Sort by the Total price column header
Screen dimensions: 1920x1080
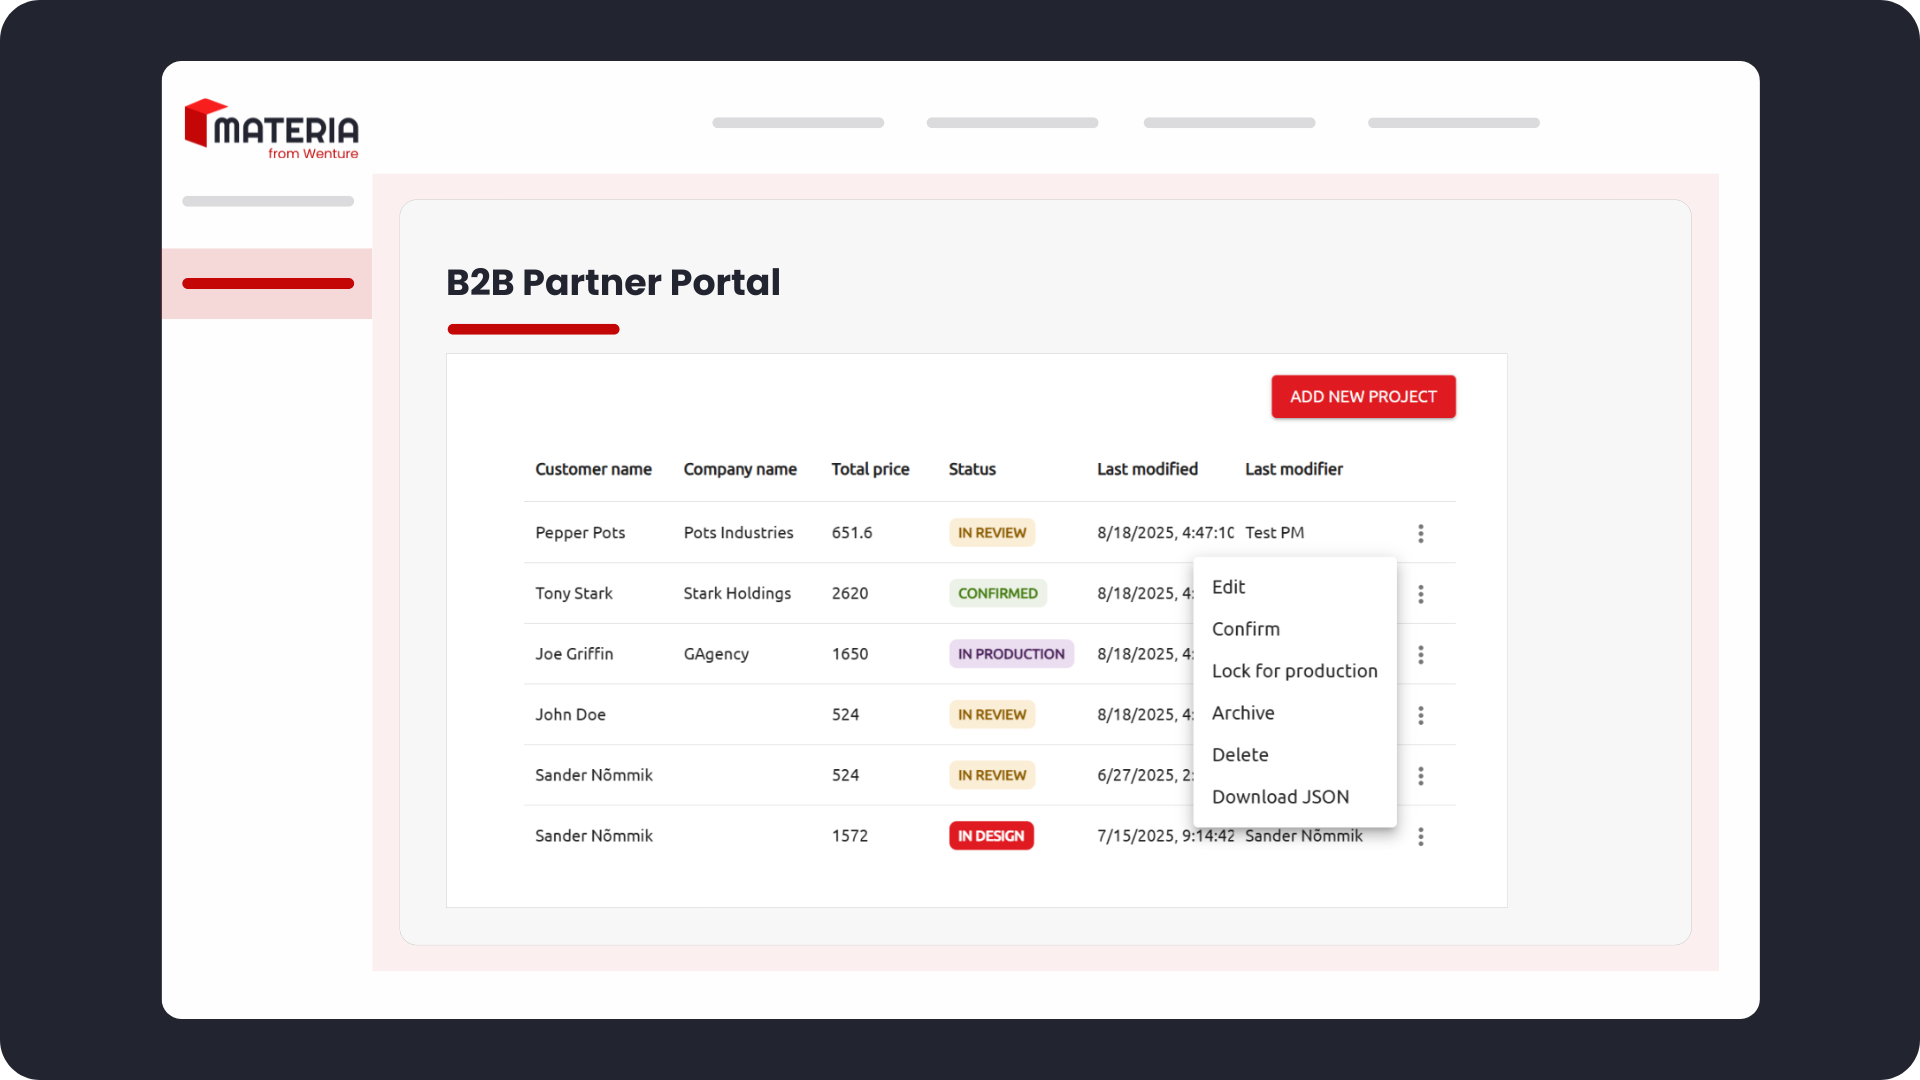pyautogui.click(x=870, y=469)
